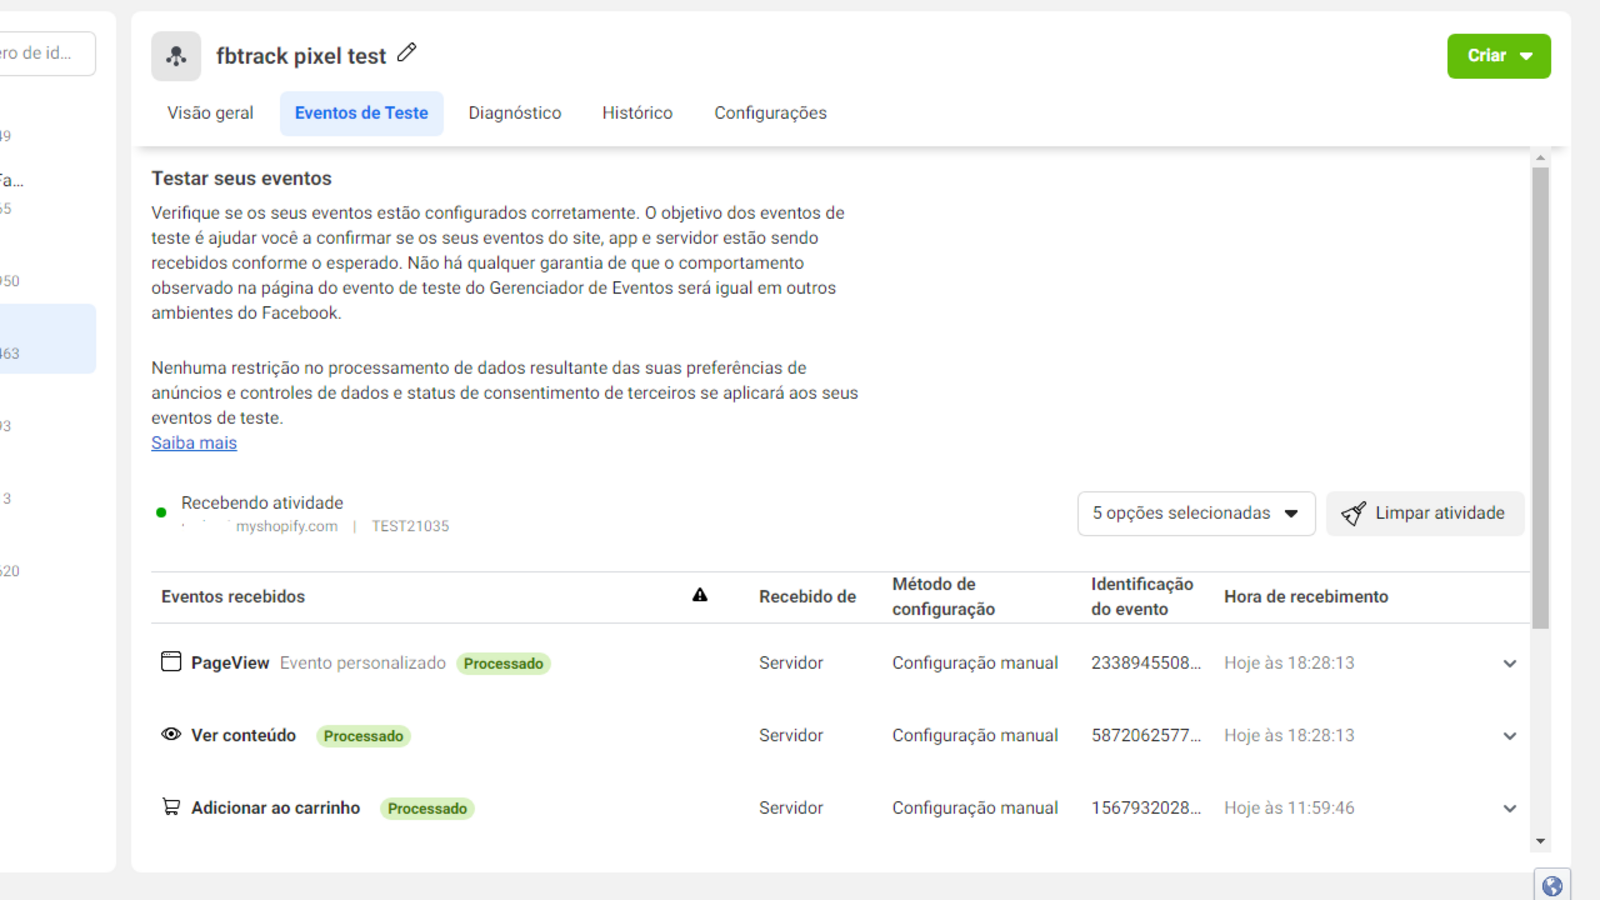Click PageView's Hoje às 18:28:13 timestamp
Viewport: 1600px width, 900px height.
[1289, 663]
